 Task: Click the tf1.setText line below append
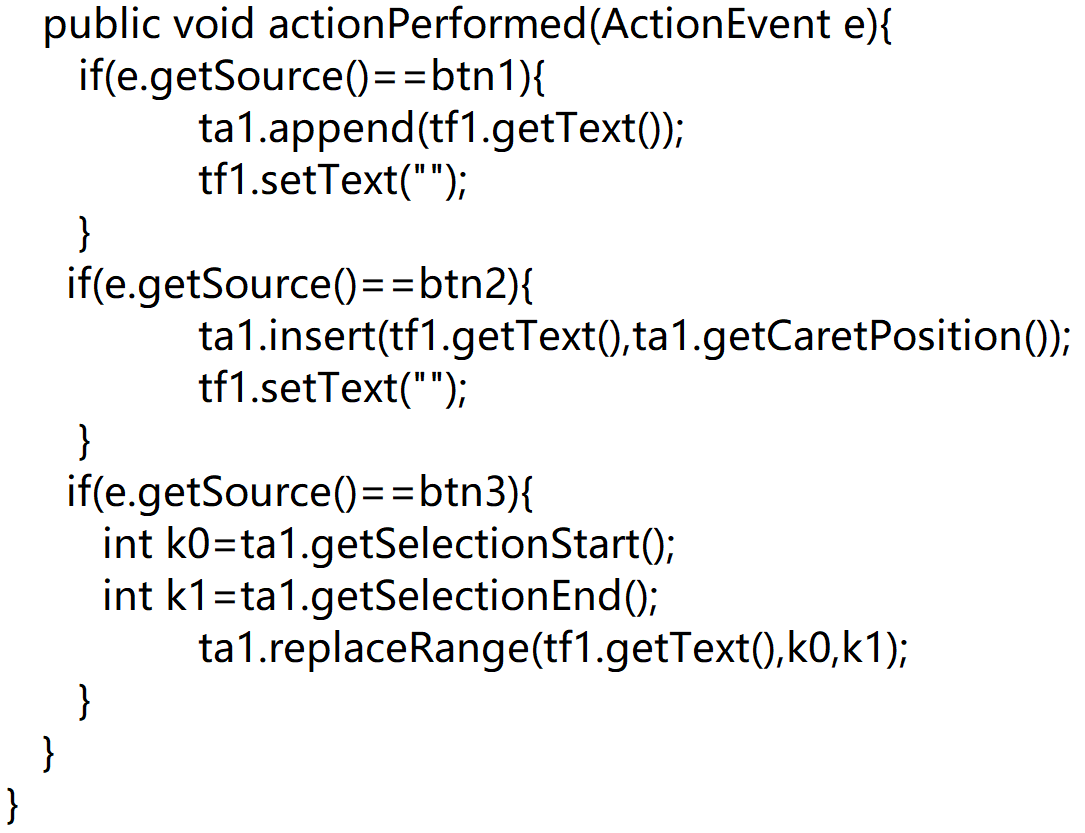[x=332, y=182]
